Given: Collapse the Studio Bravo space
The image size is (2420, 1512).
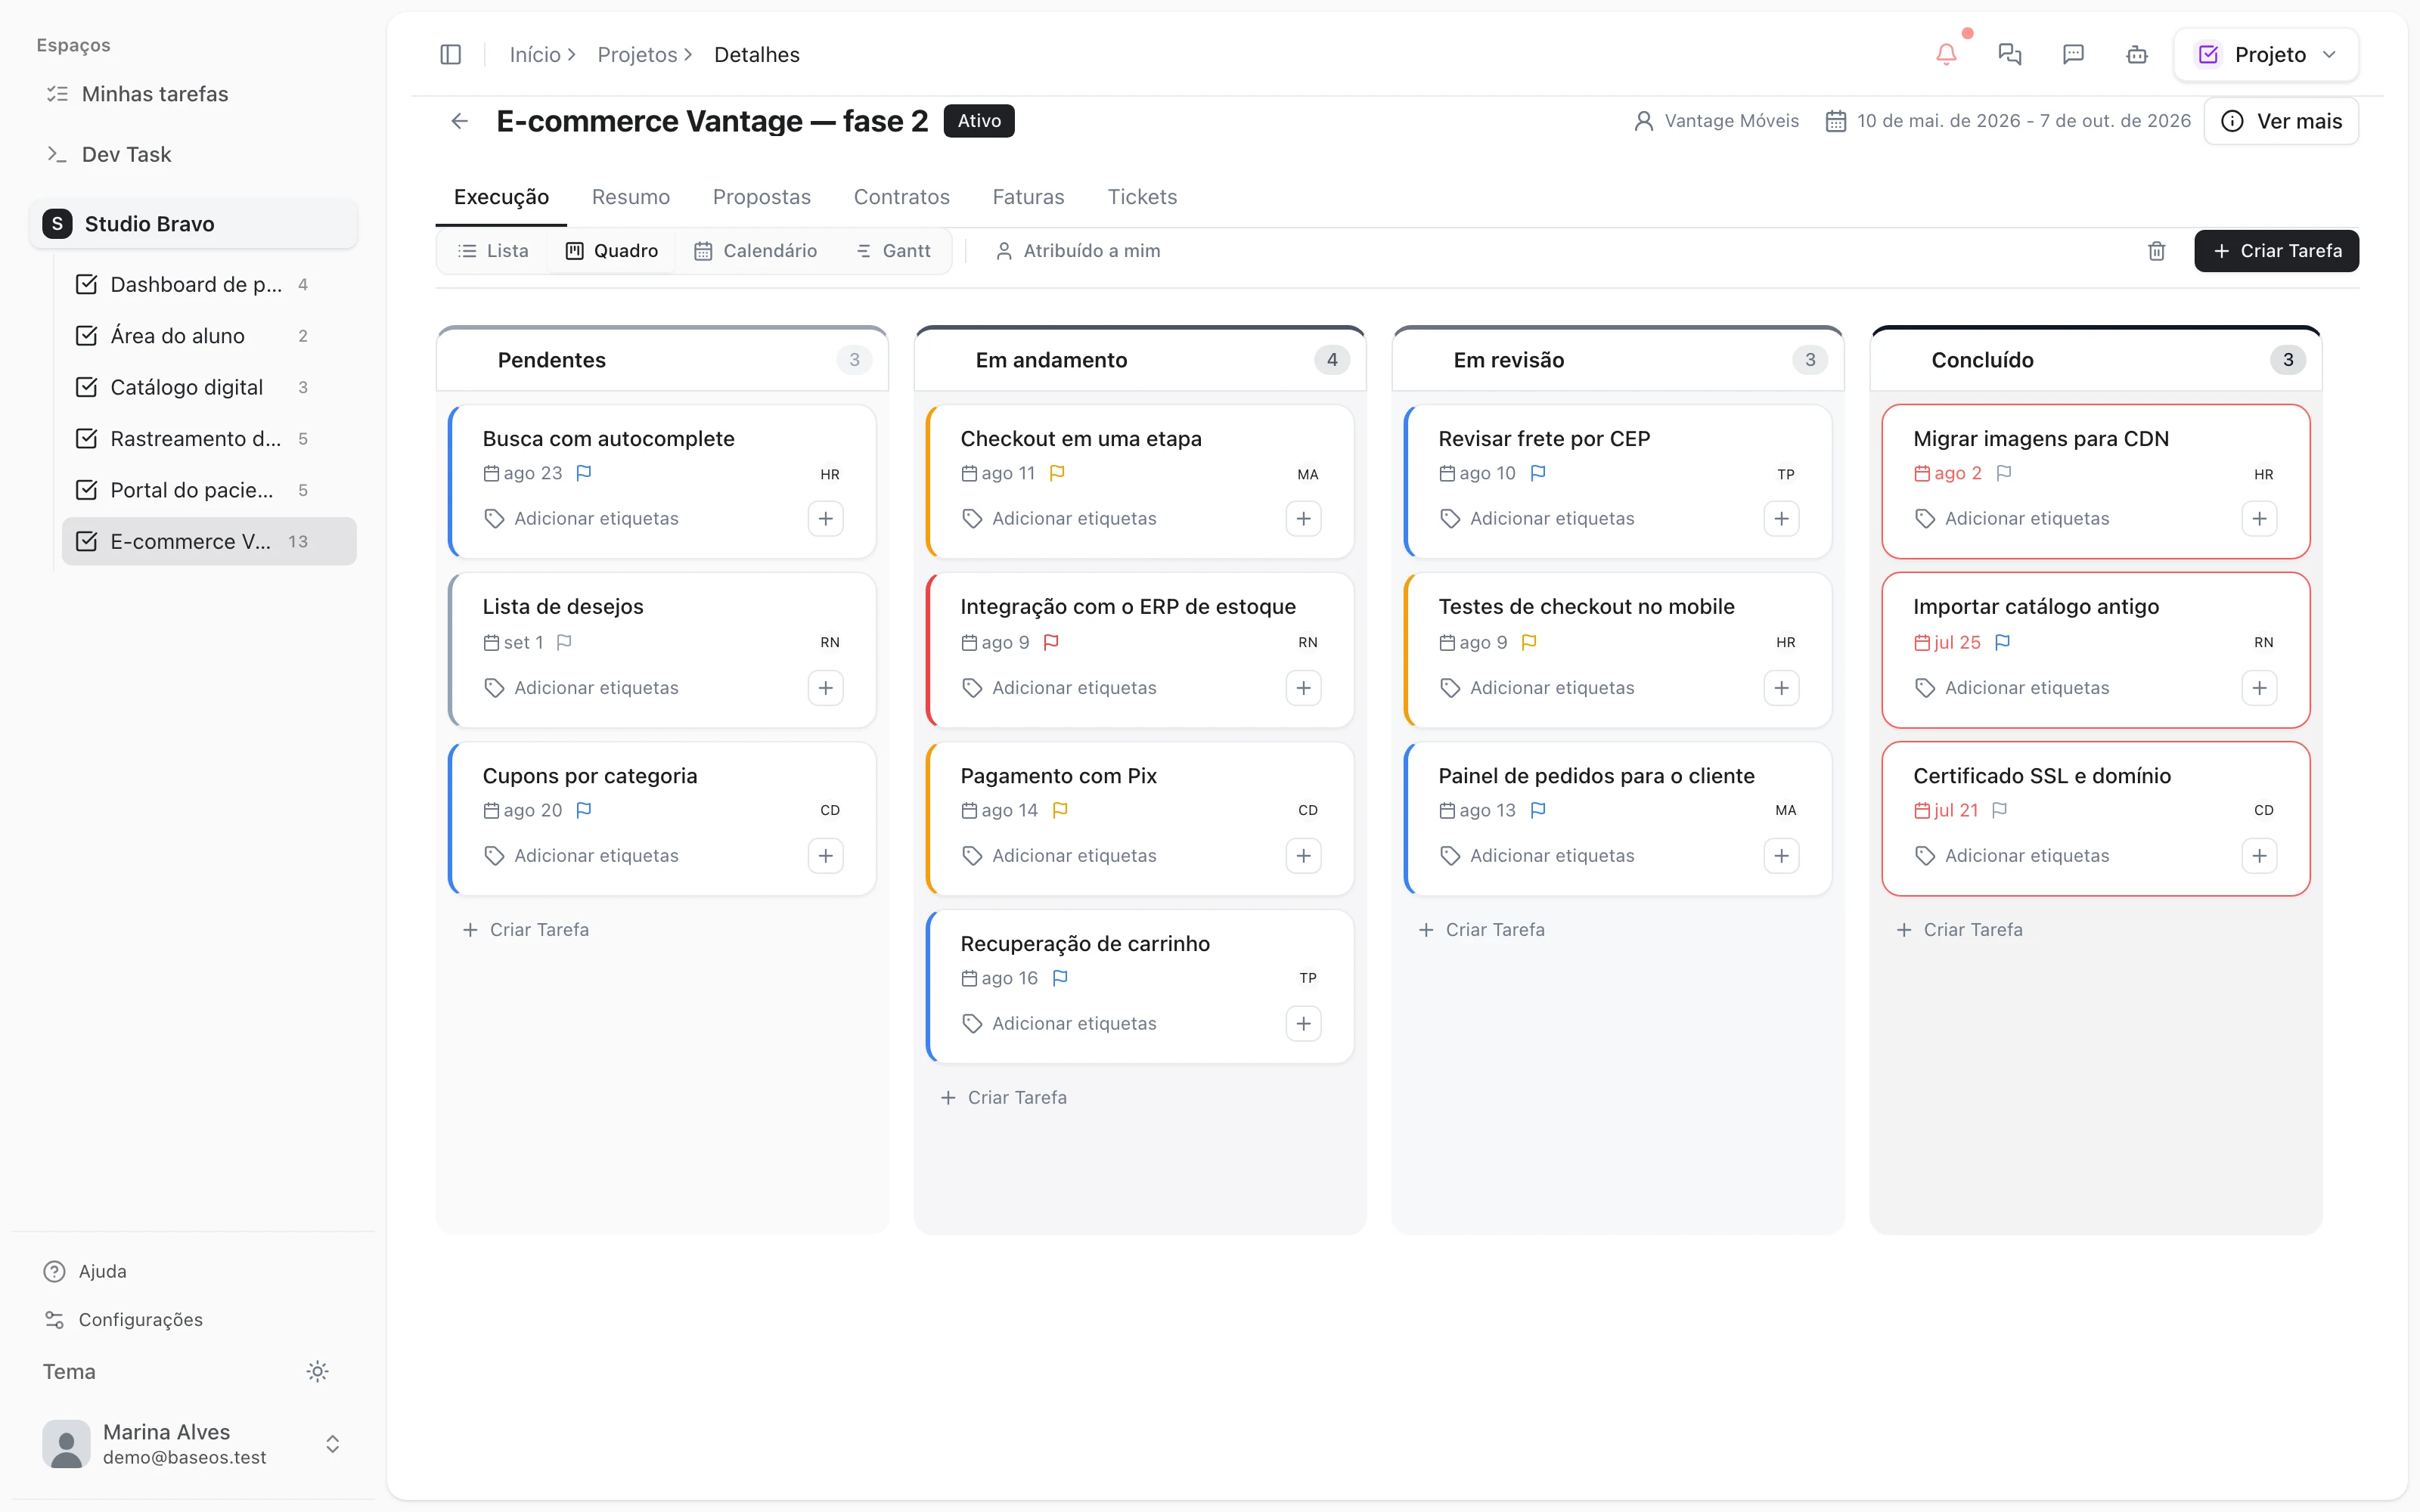Looking at the screenshot, I should click(x=193, y=224).
